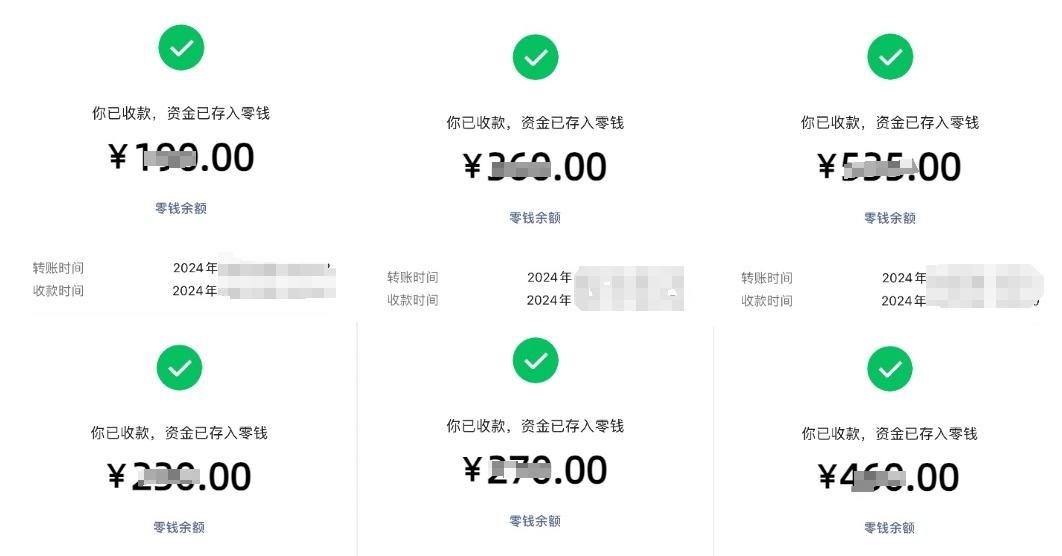View 零钱余额 beneath the ¥270.00 amount

tap(535, 521)
